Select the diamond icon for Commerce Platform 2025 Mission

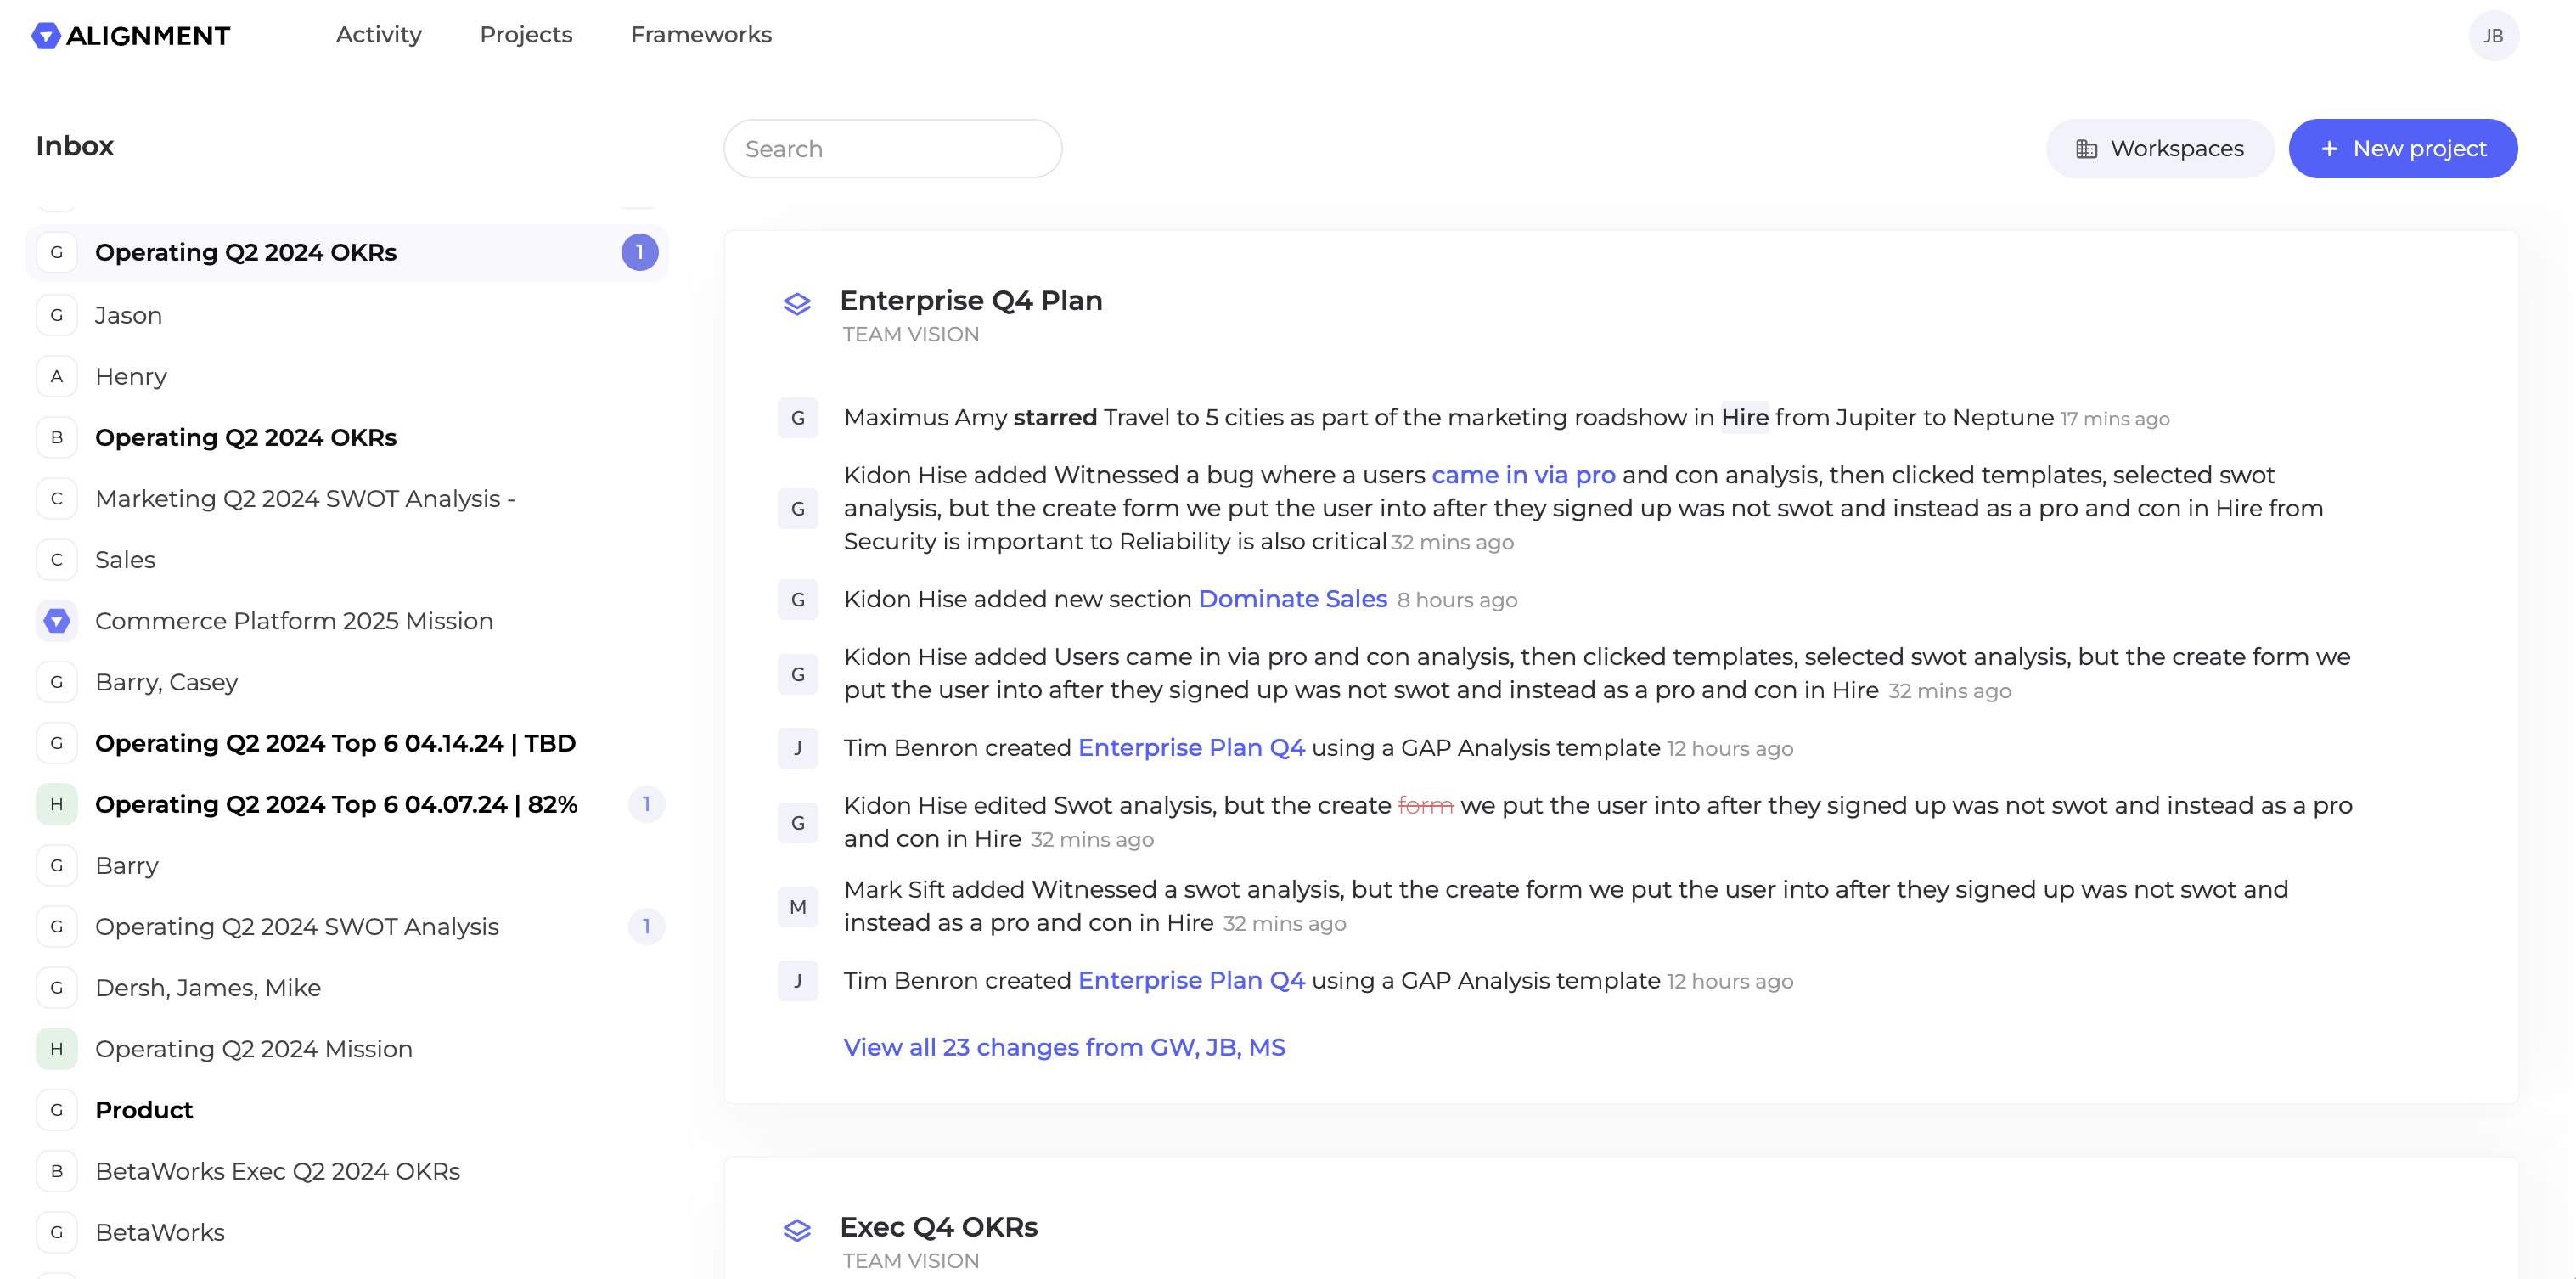click(56, 620)
